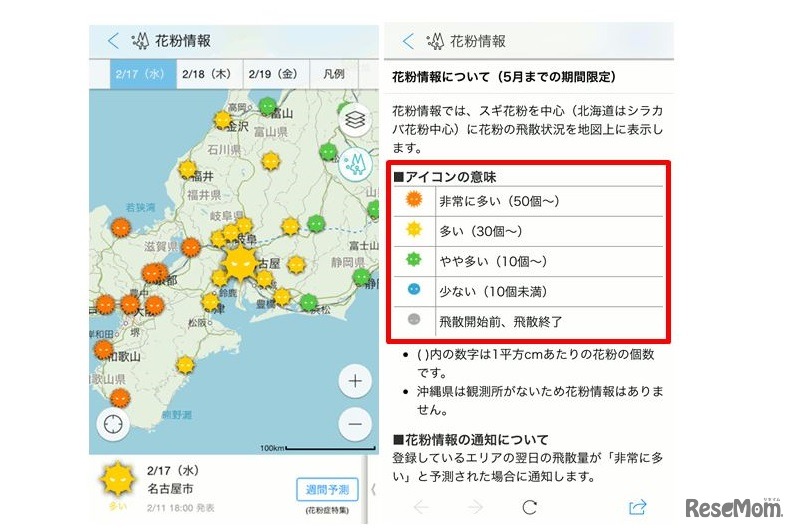Tap the yellow marker near 豊橋
The image size is (796, 531).
pos(282,297)
